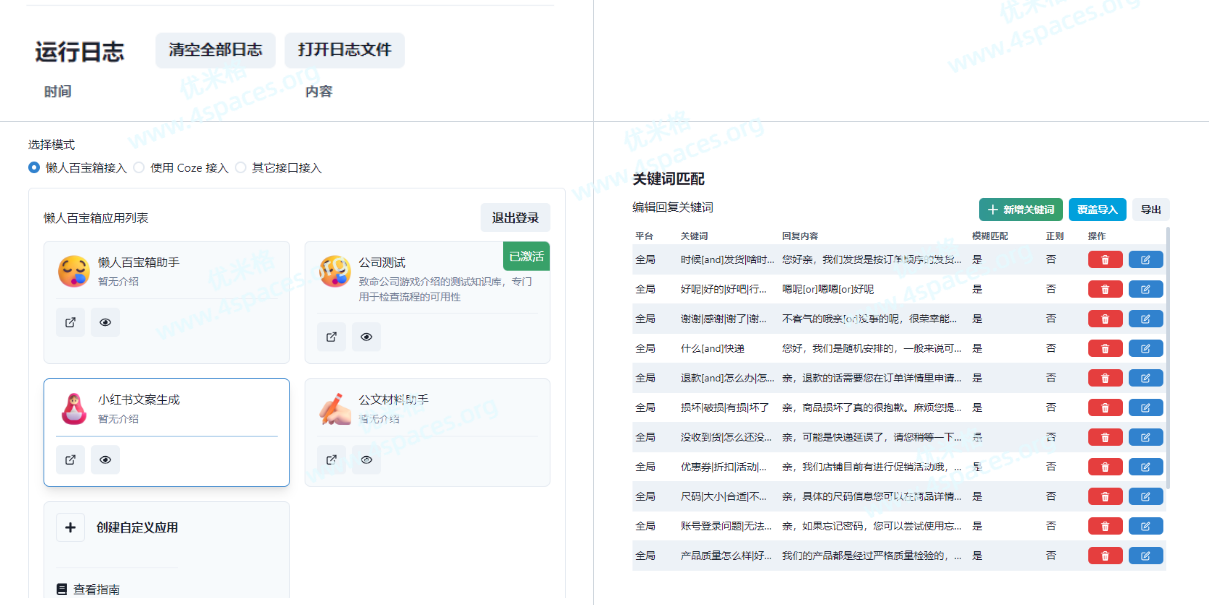Screen dimensions: 1209x605
Task: Open external link icon for 小红书文案生成
Action: point(70,459)
